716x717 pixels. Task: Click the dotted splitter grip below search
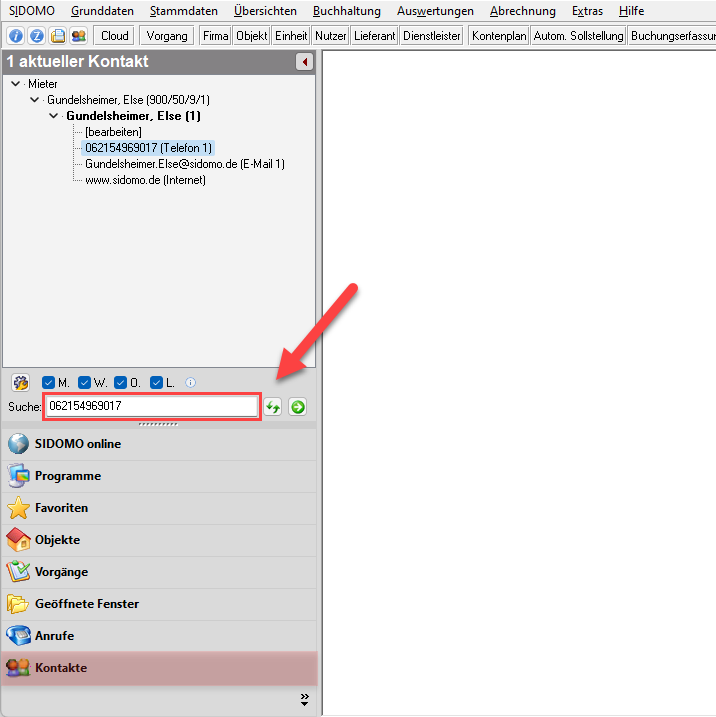click(158, 424)
